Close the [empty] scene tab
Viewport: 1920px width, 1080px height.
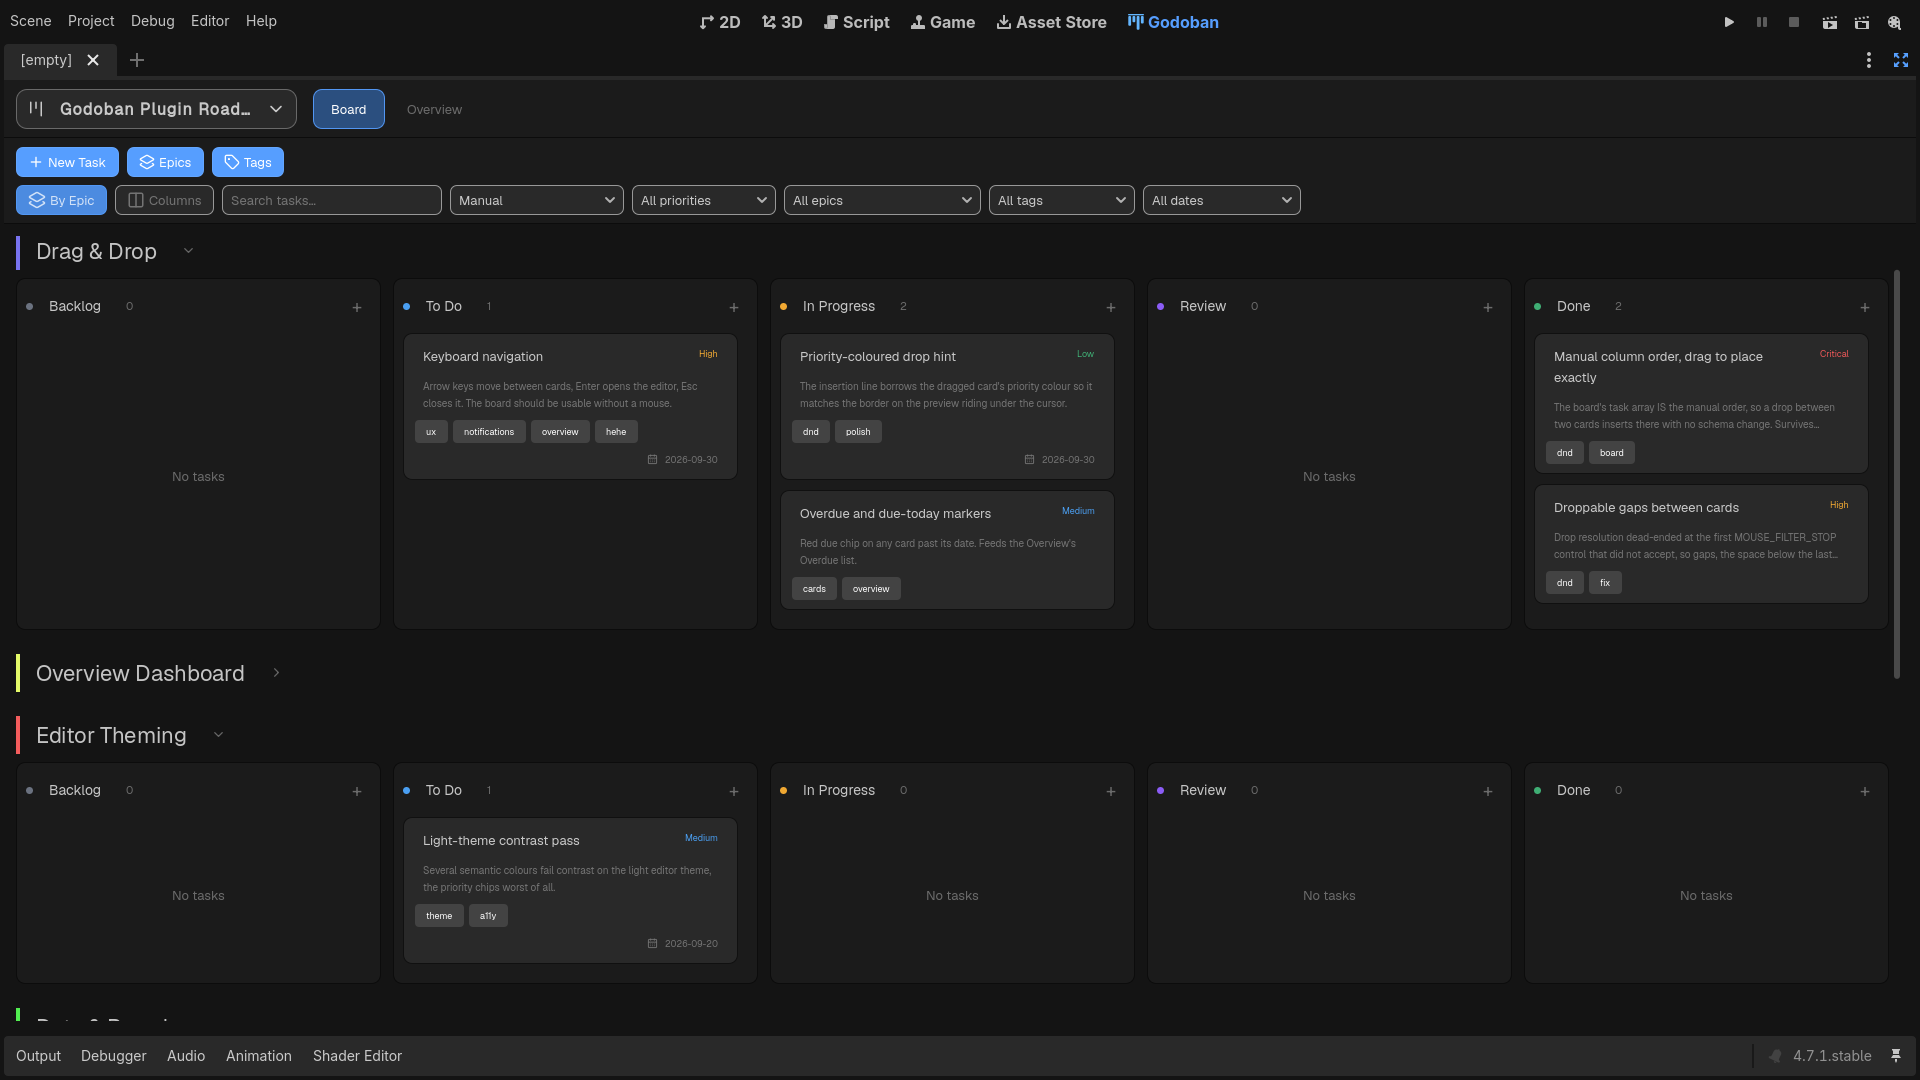[93, 60]
